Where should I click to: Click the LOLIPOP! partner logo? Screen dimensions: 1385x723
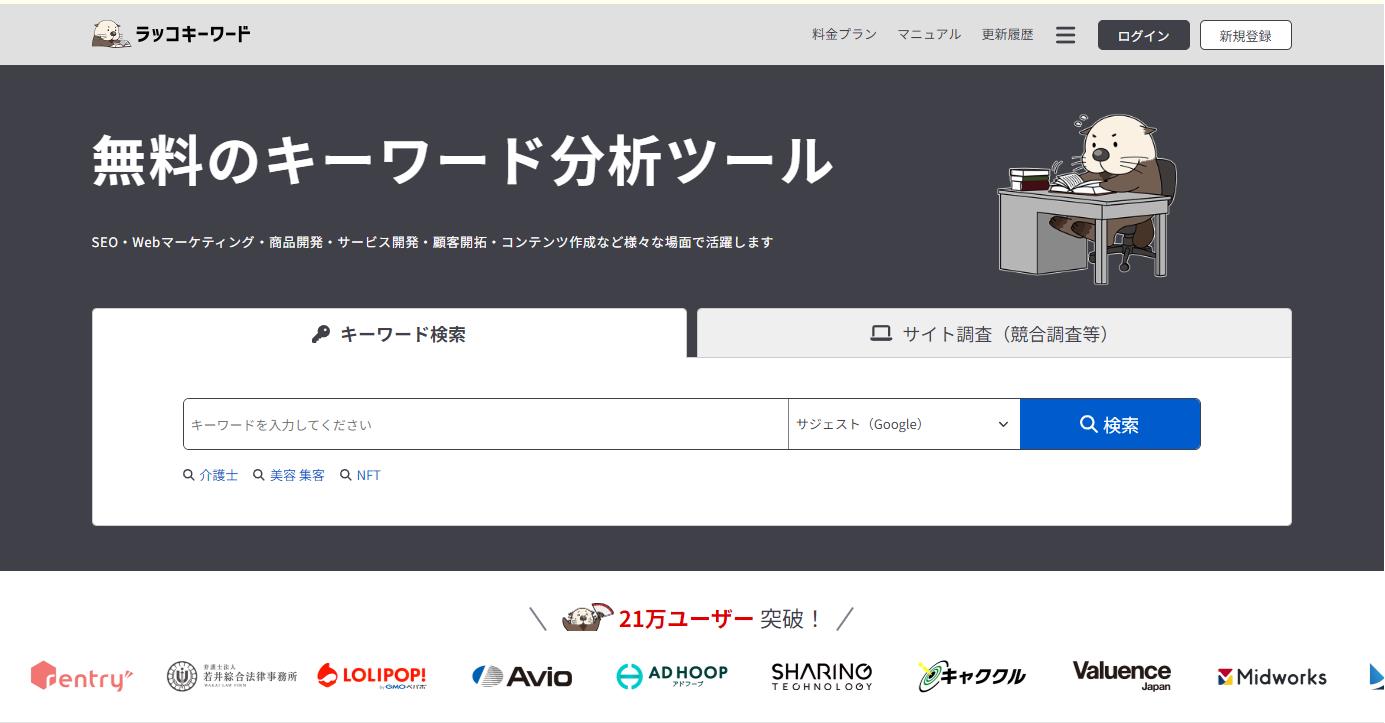(373, 675)
